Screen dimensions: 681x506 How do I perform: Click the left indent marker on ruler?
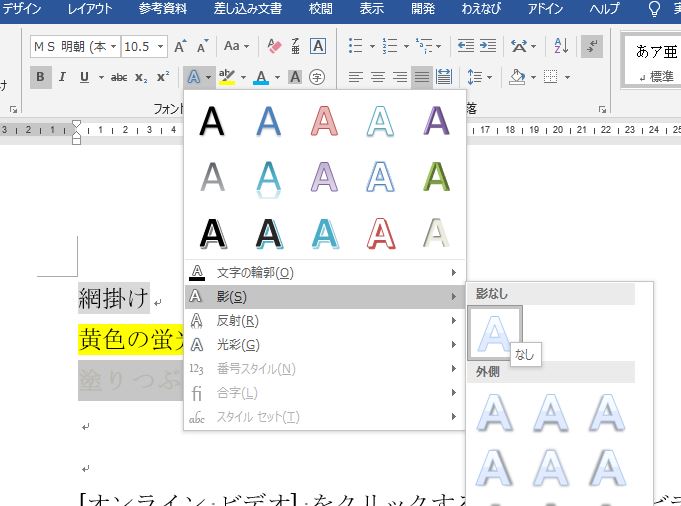[76, 140]
